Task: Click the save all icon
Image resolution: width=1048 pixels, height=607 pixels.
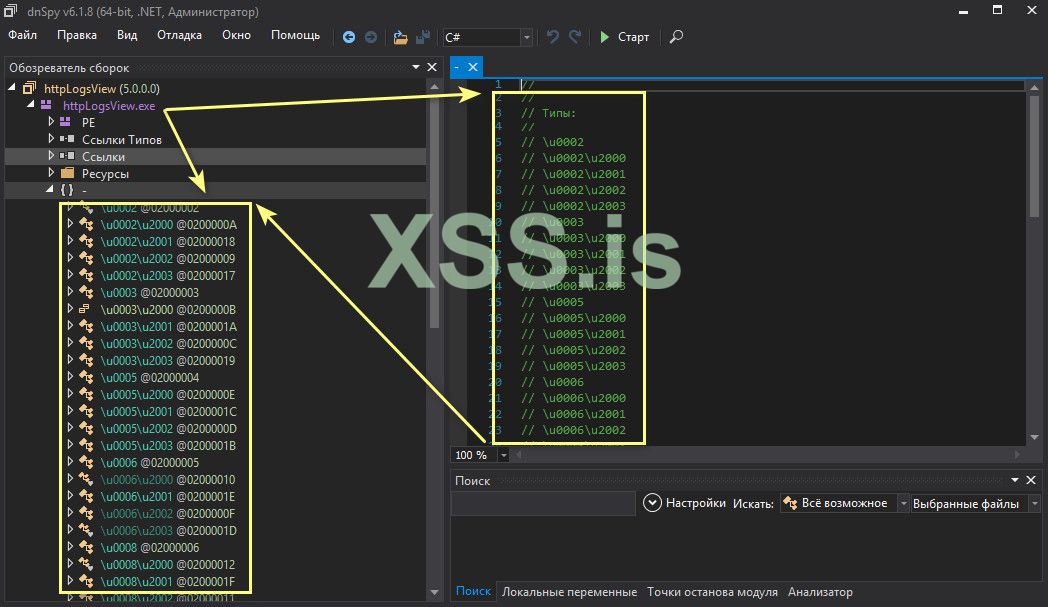Action: (x=424, y=37)
